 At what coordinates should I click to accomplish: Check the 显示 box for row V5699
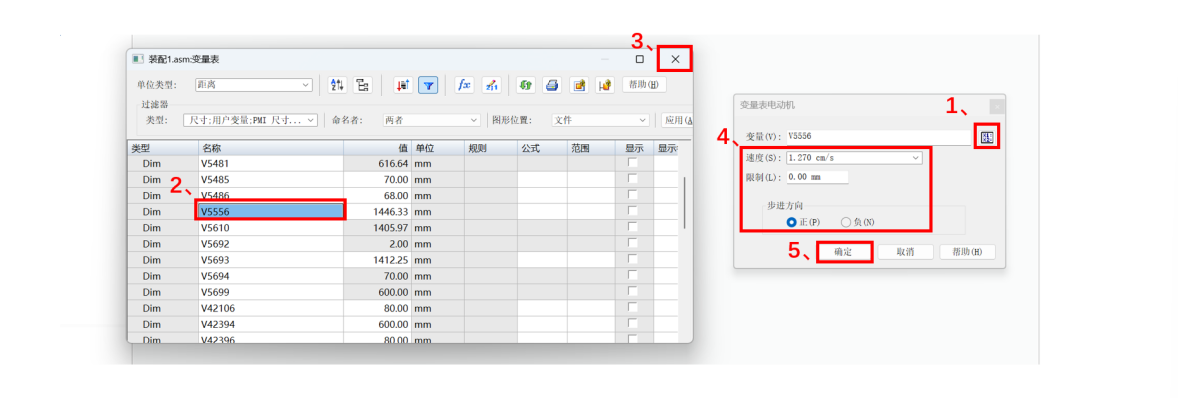(633, 292)
